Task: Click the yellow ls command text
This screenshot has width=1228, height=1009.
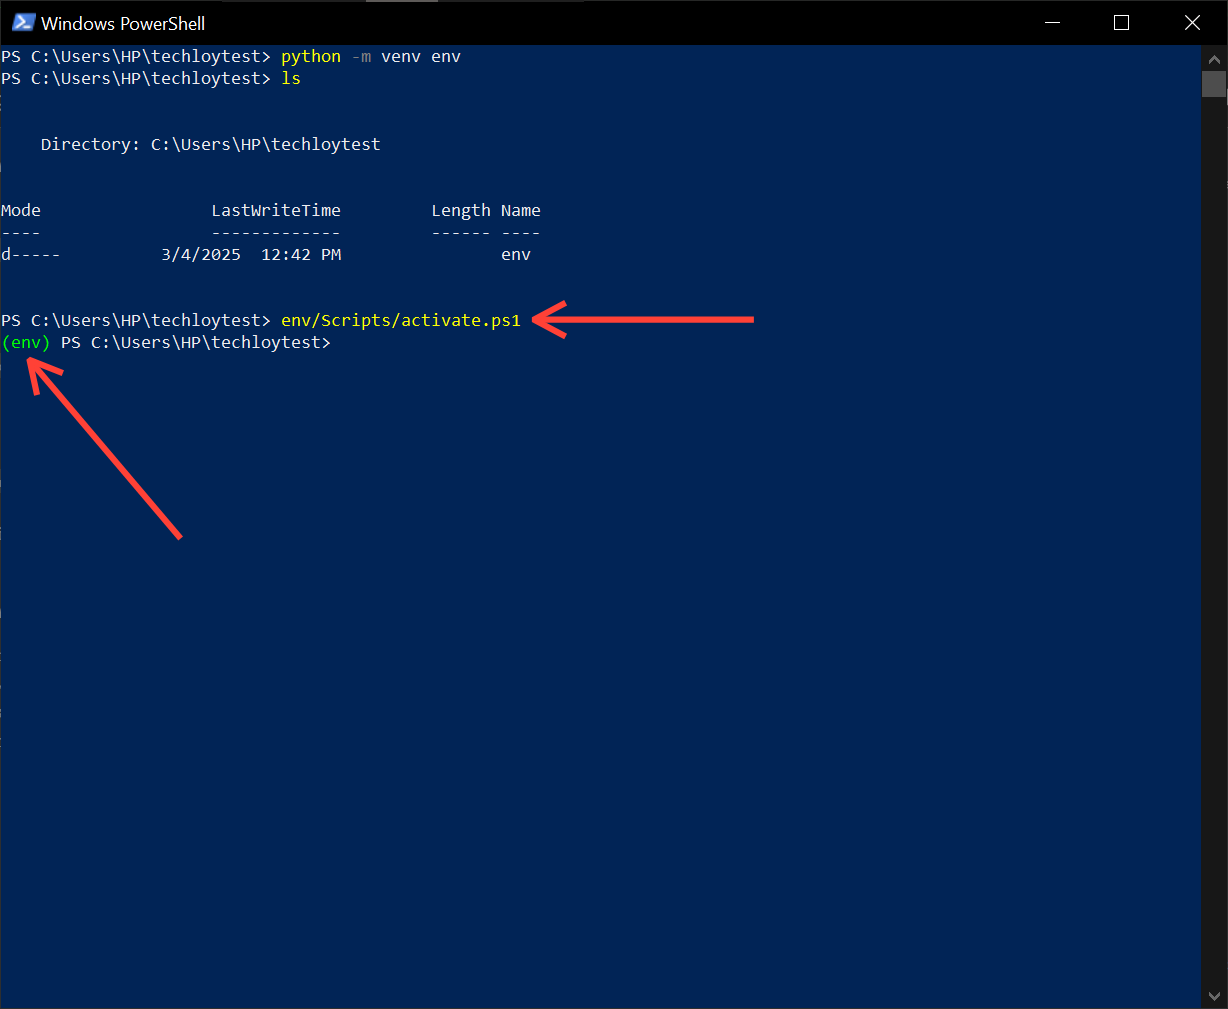Action: pyautogui.click(x=290, y=78)
